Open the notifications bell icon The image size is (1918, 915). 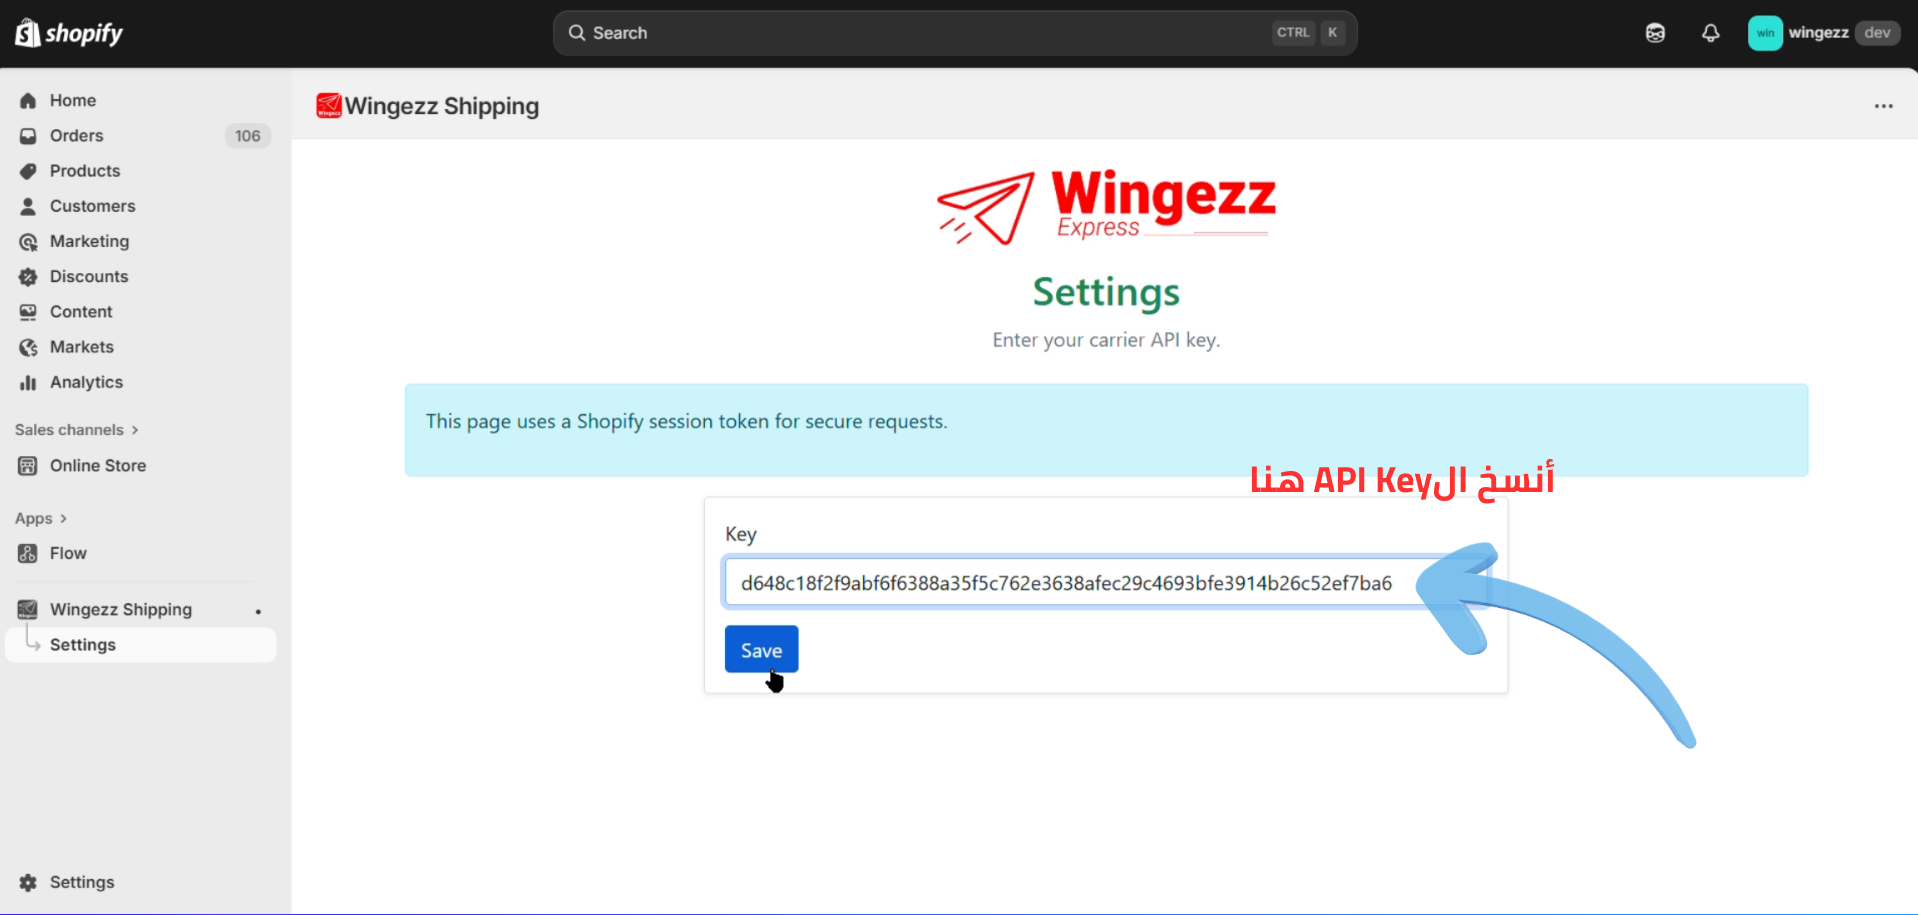(x=1710, y=33)
